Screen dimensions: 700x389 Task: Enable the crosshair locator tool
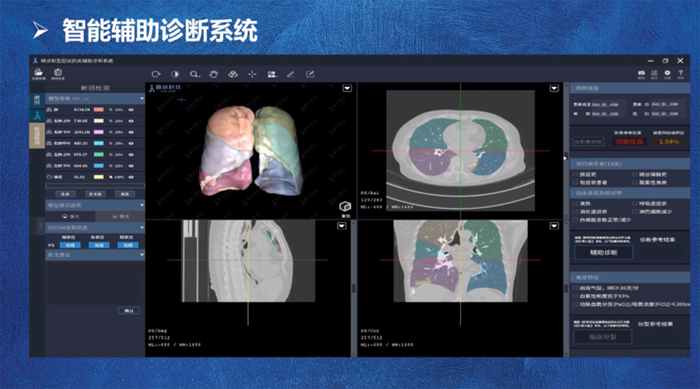pyautogui.click(x=252, y=74)
